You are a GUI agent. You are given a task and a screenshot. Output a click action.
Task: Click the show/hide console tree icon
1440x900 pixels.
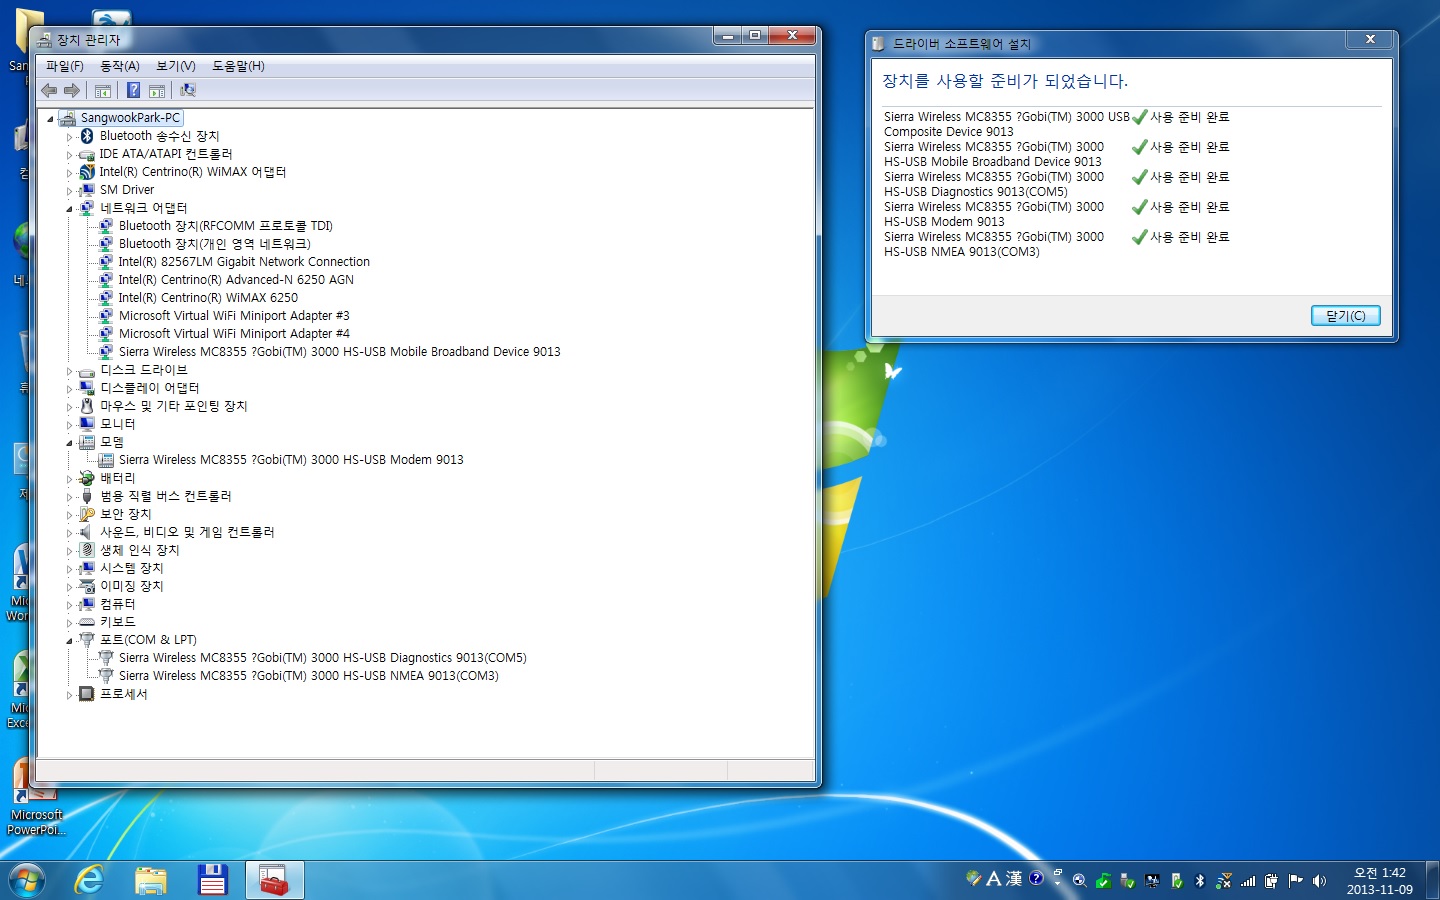click(x=103, y=90)
